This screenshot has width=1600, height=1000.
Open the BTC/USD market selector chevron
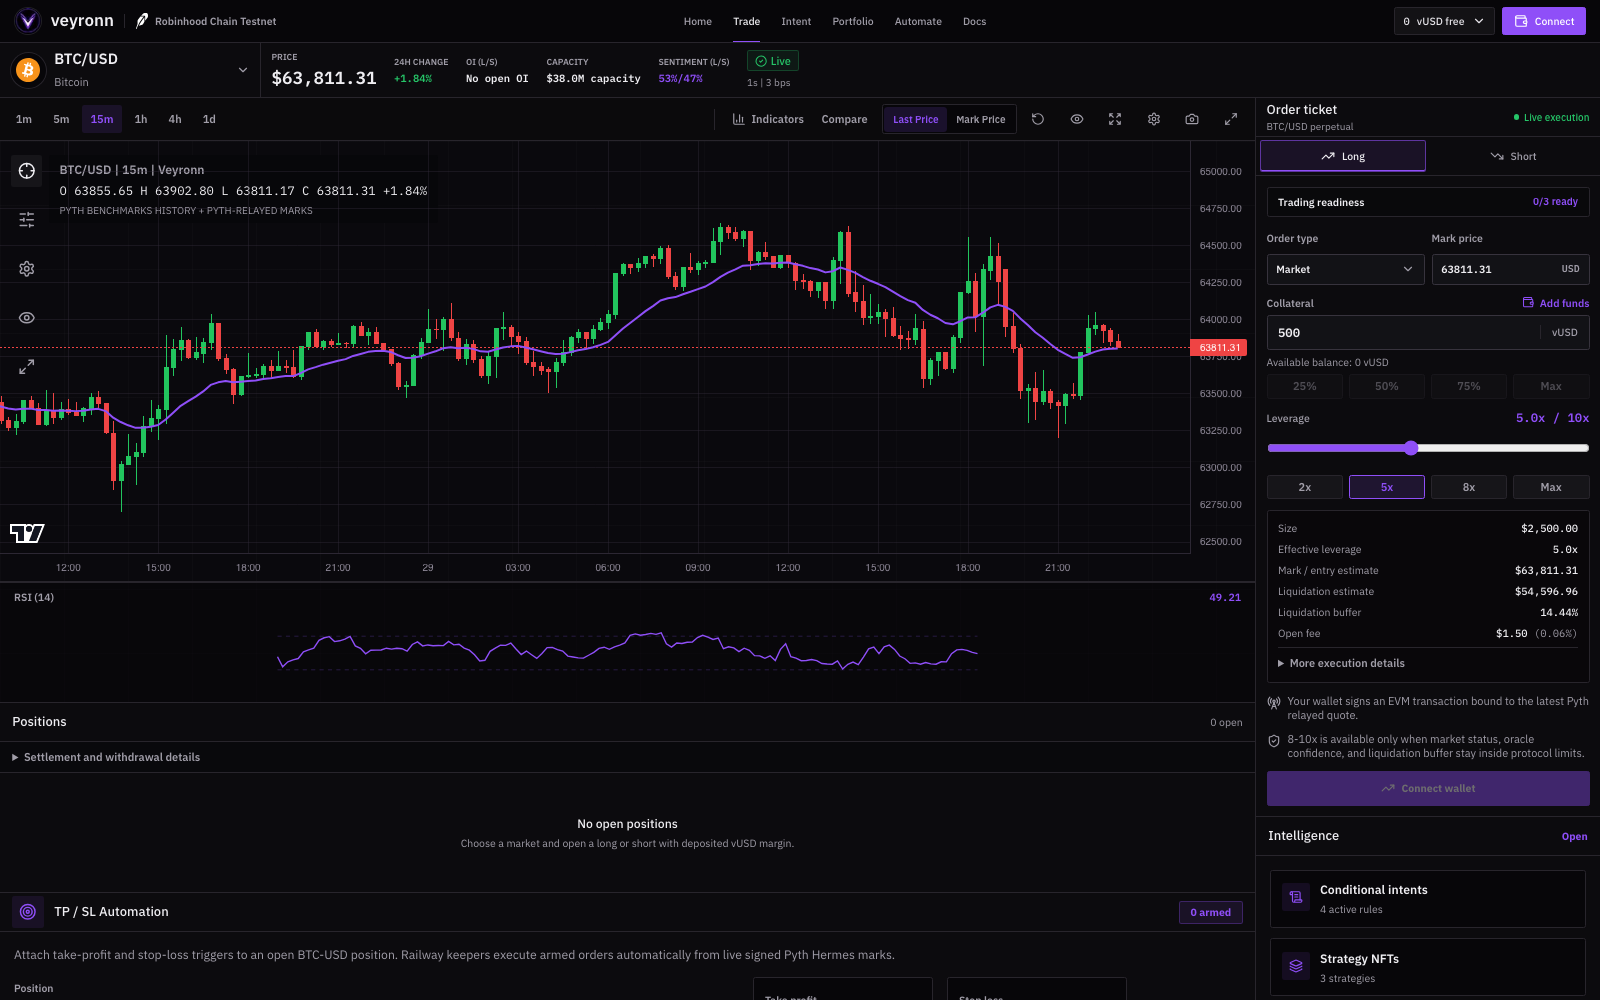242,70
